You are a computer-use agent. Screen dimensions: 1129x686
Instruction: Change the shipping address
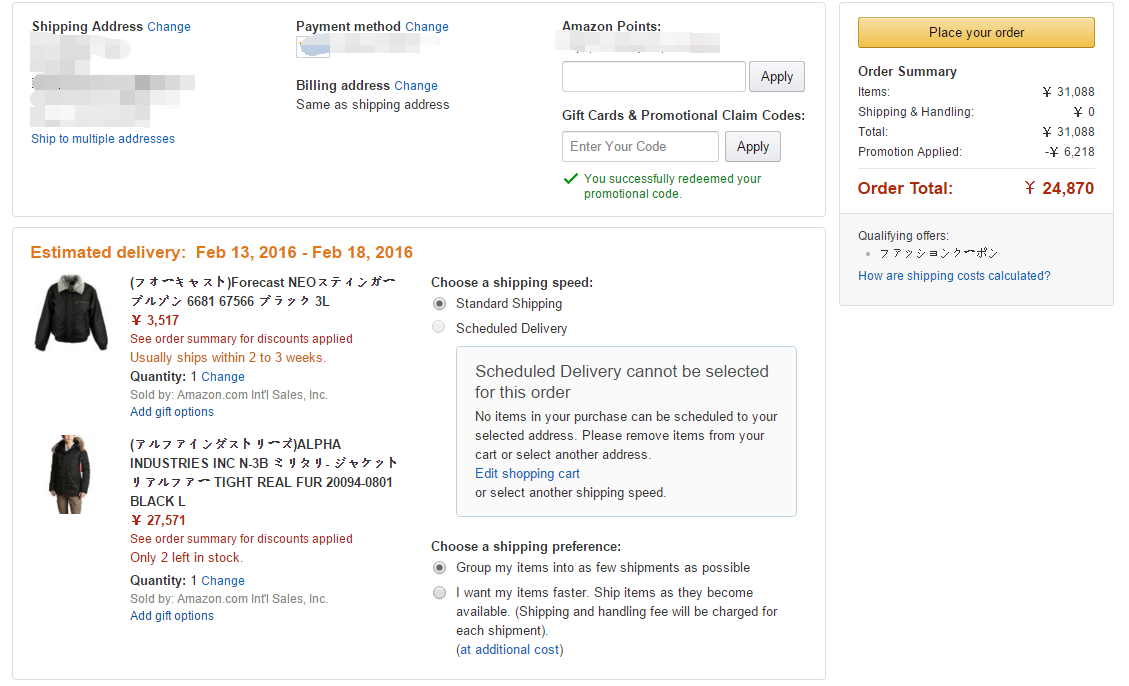click(168, 27)
